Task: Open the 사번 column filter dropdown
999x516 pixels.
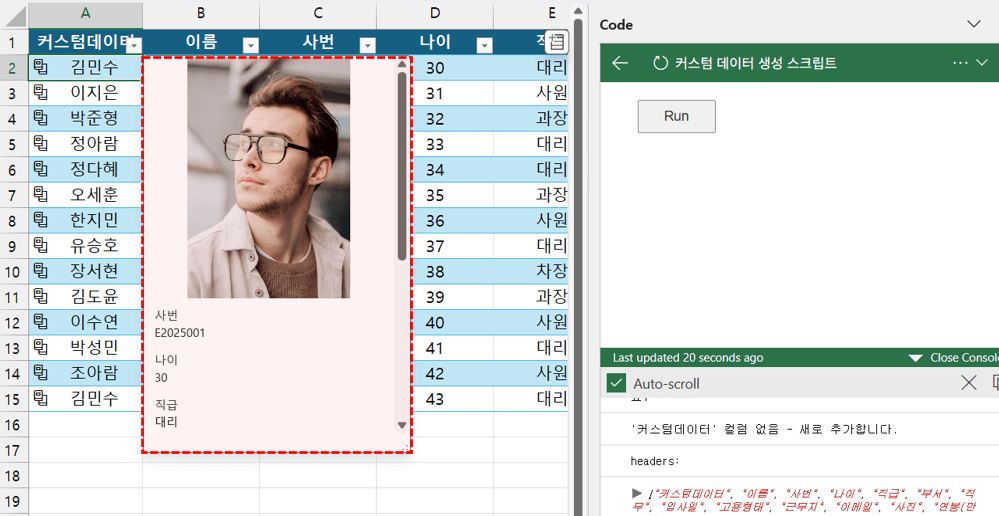Action: (367, 45)
